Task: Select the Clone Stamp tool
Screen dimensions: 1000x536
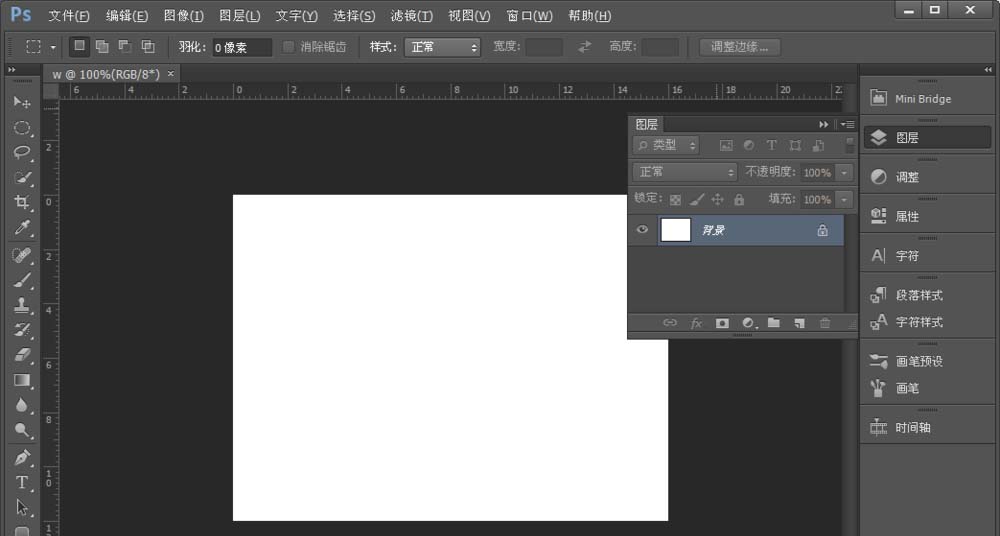Action: pyautogui.click(x=21, y=305)
